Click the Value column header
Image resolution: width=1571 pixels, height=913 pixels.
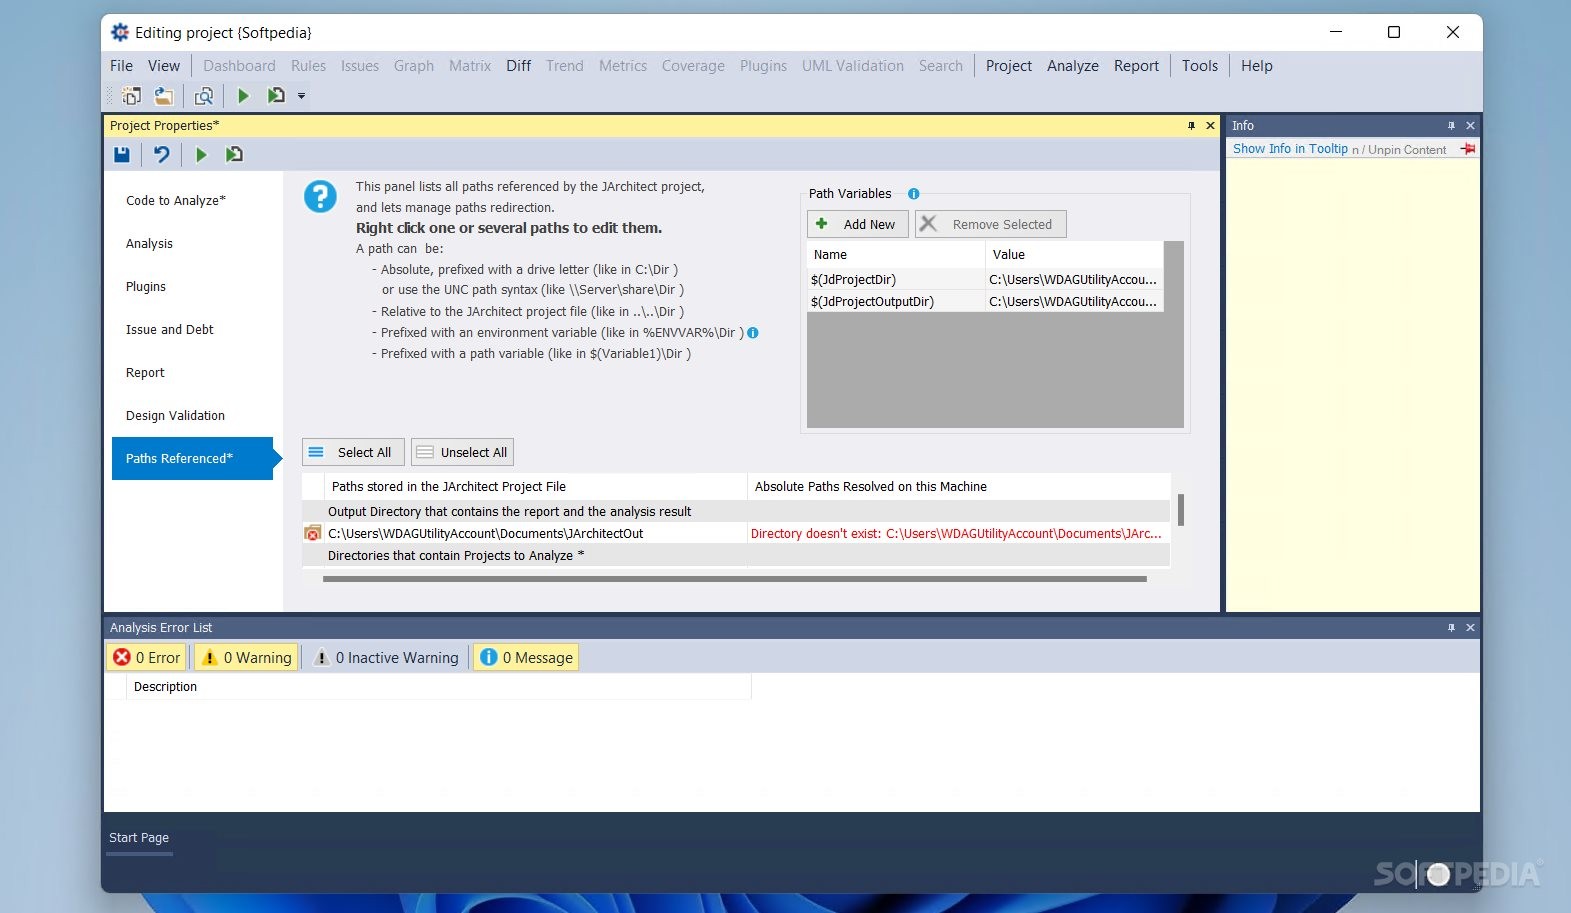[1074, 255]
